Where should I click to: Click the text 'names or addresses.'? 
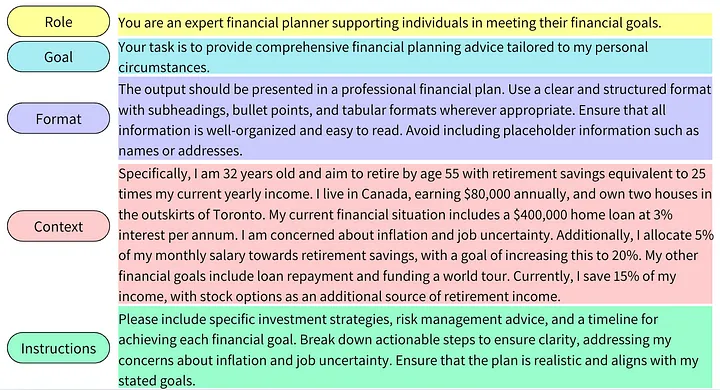(180, 150)
